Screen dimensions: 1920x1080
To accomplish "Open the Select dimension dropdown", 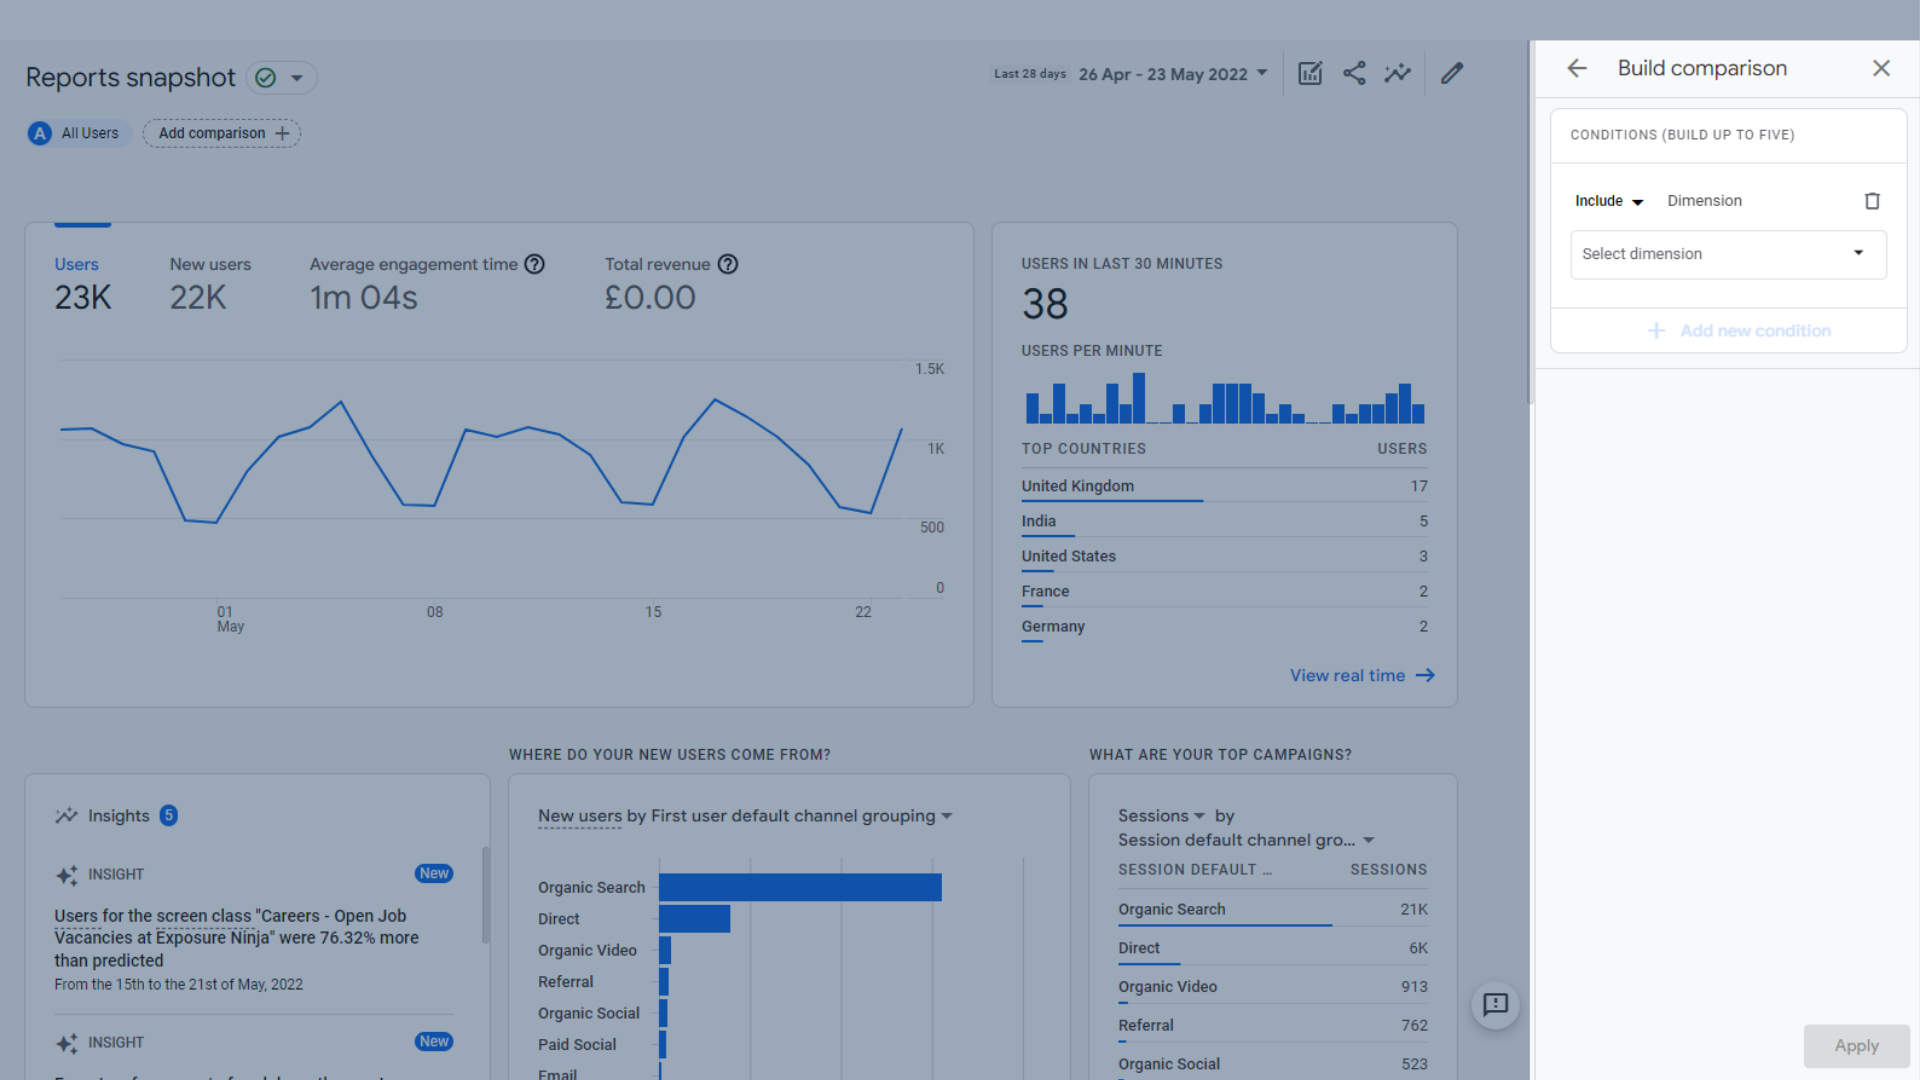I will click(1727, 254).
